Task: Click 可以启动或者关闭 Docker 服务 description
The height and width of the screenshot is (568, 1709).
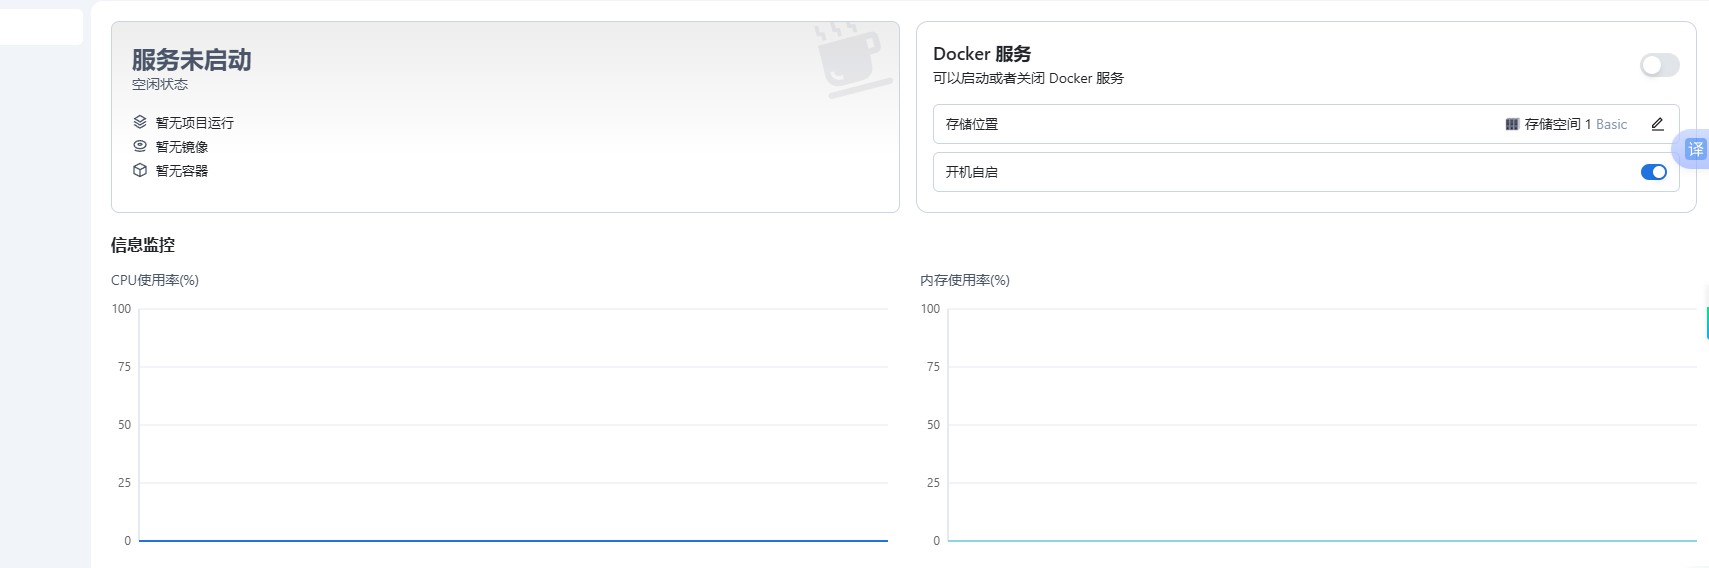Action: coord(1028,78)
